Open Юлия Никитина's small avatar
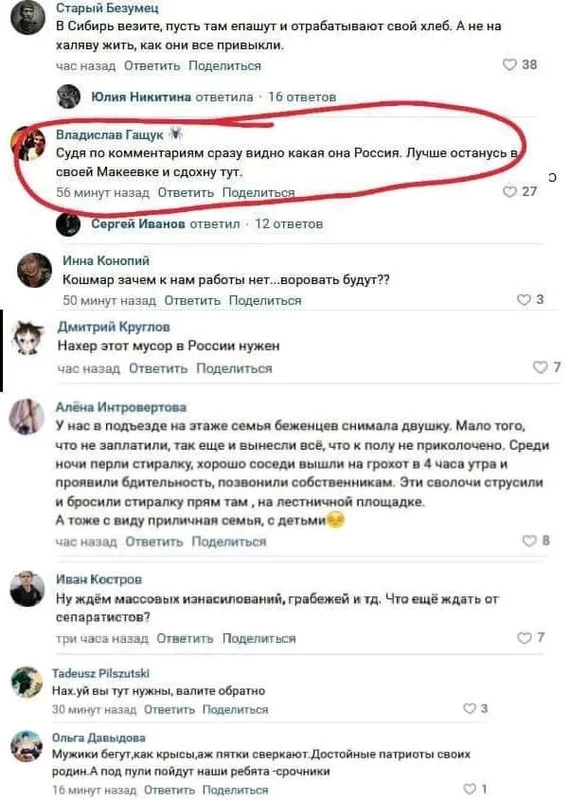The image size is (570, 800). tap(68, 96)
